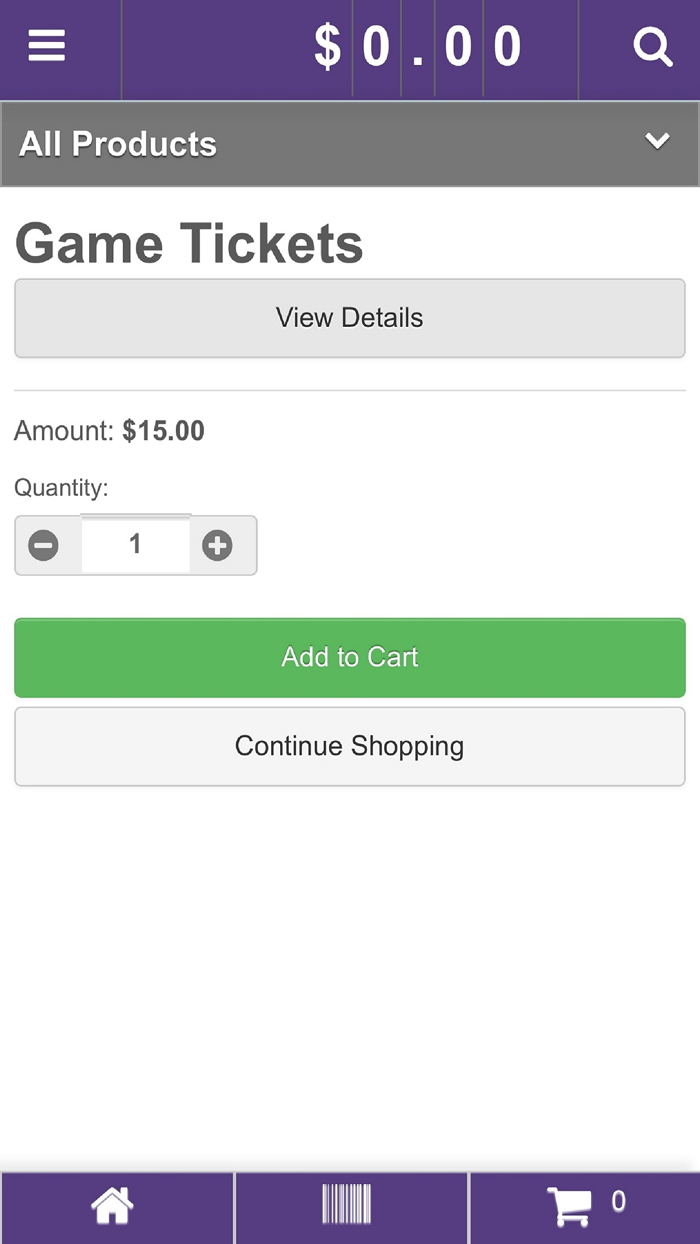Tap the minus icon to decrease quantity

(44, 546)
